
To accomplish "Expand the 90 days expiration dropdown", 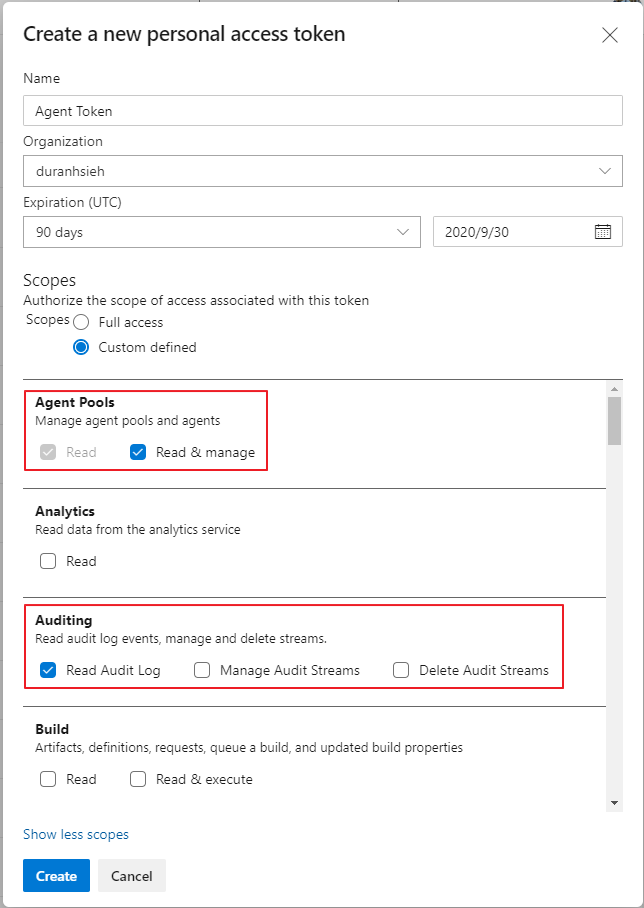I will 222,231.
